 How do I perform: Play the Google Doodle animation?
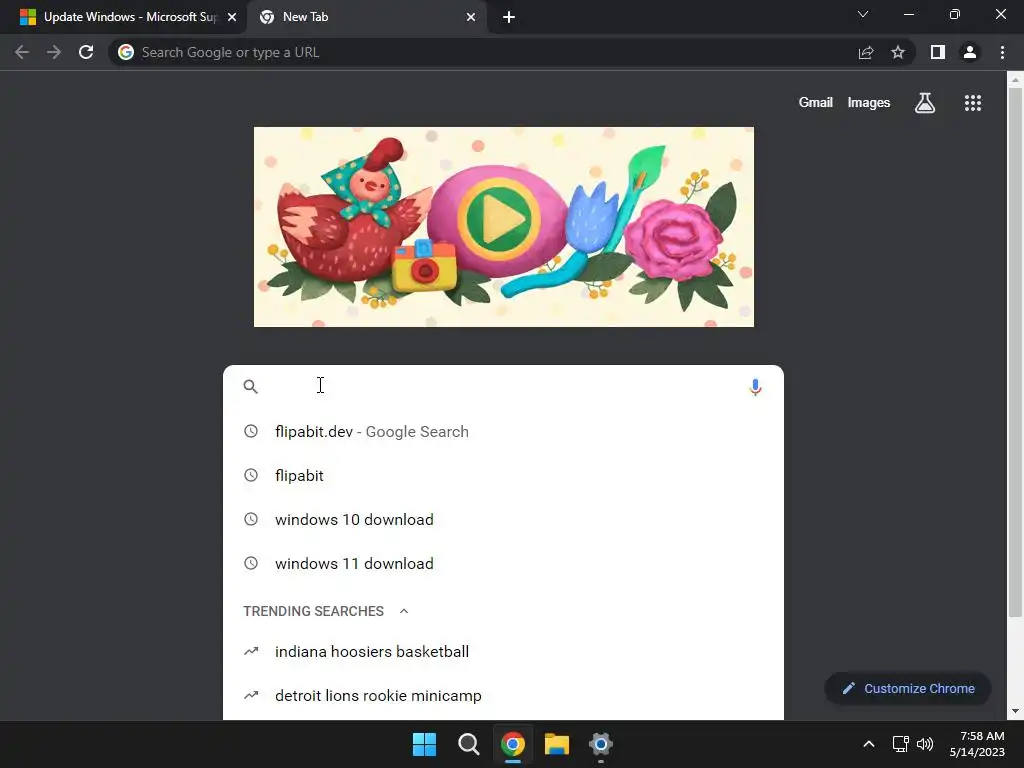pos(499,219)
